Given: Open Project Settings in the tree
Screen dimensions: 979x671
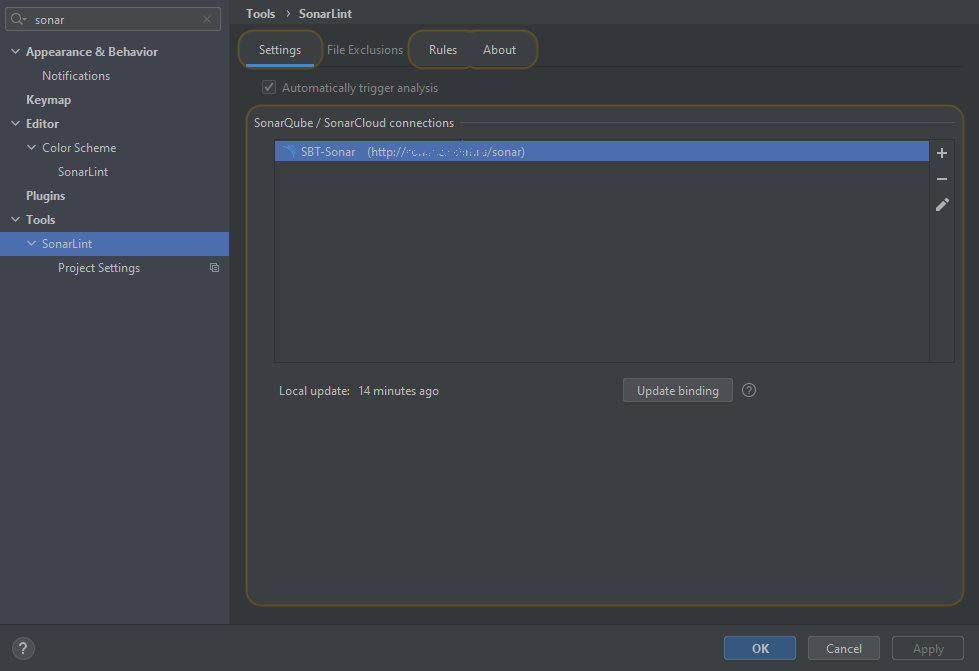Looking at the screenshot, I should 98,268.
